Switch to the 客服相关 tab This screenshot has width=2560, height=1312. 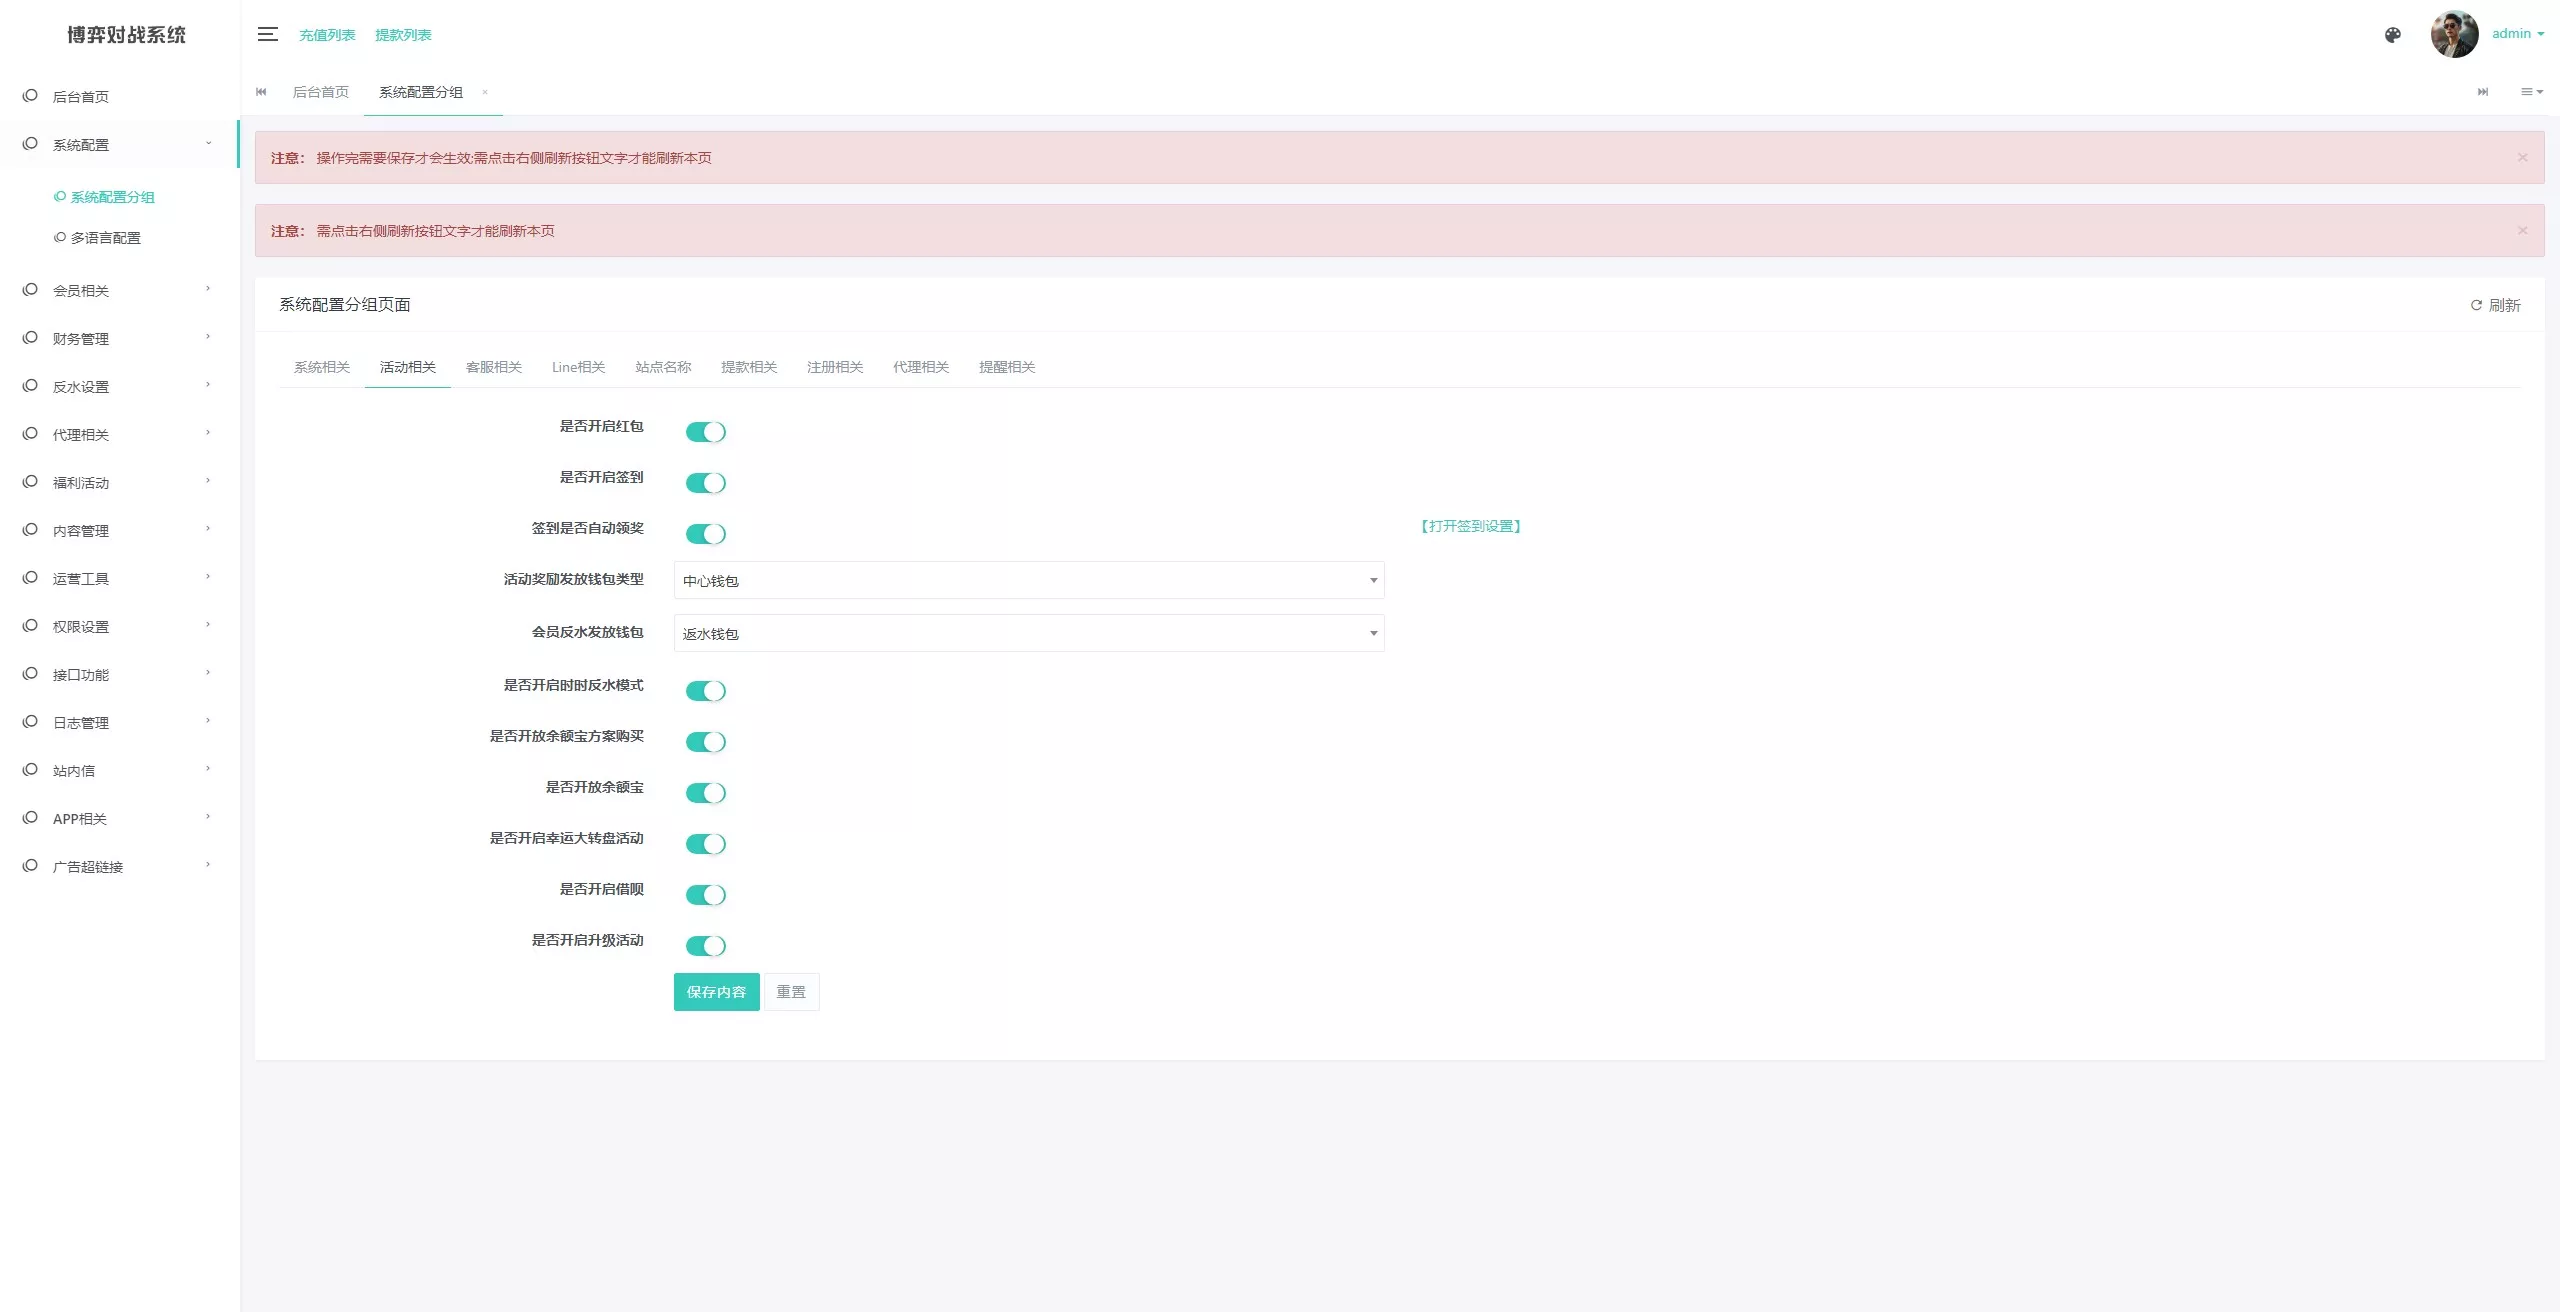[x=494, y=367]
